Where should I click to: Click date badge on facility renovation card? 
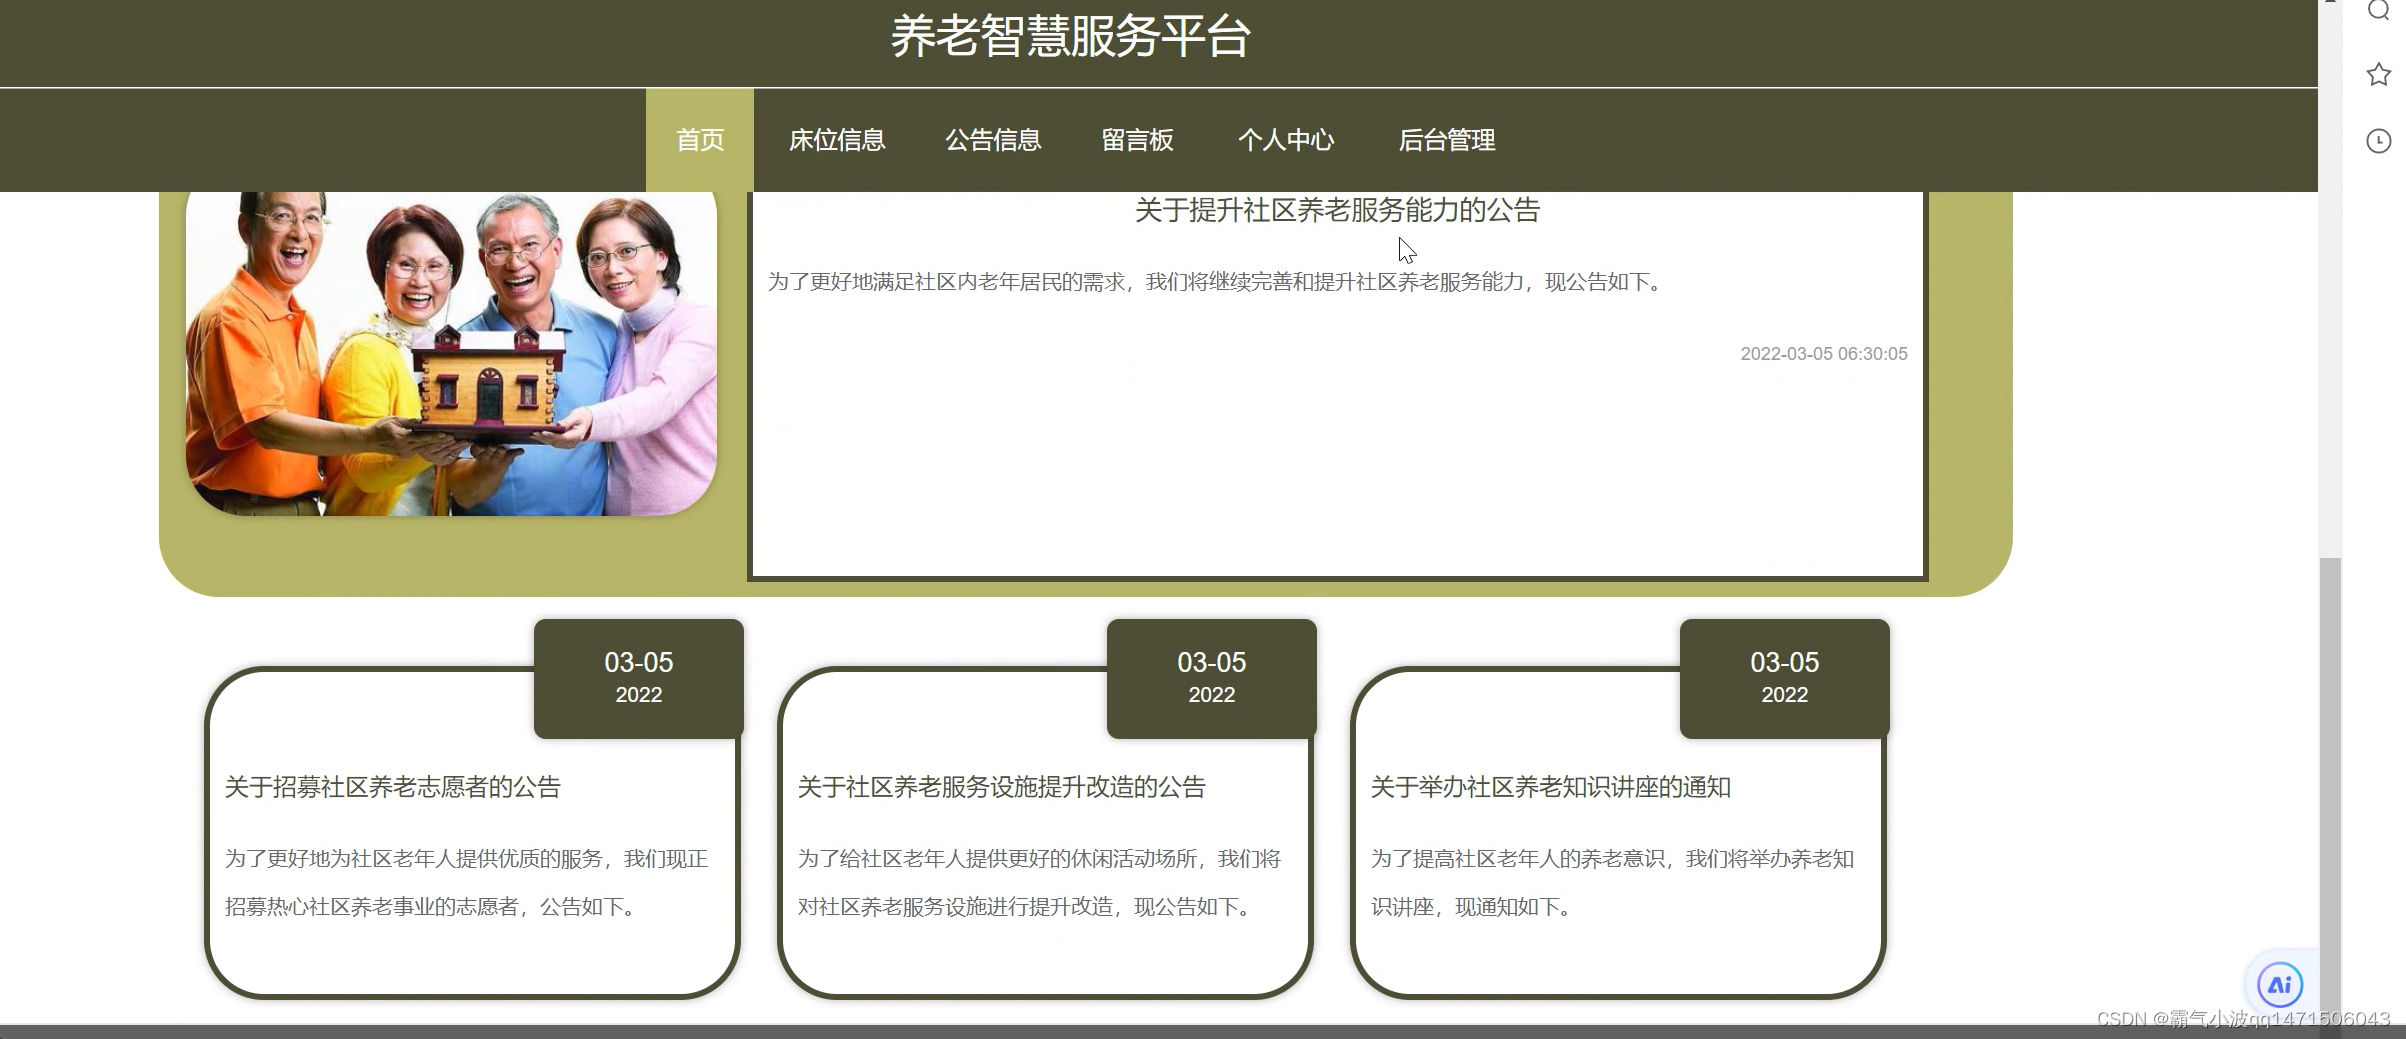[x=1212, y=678]
